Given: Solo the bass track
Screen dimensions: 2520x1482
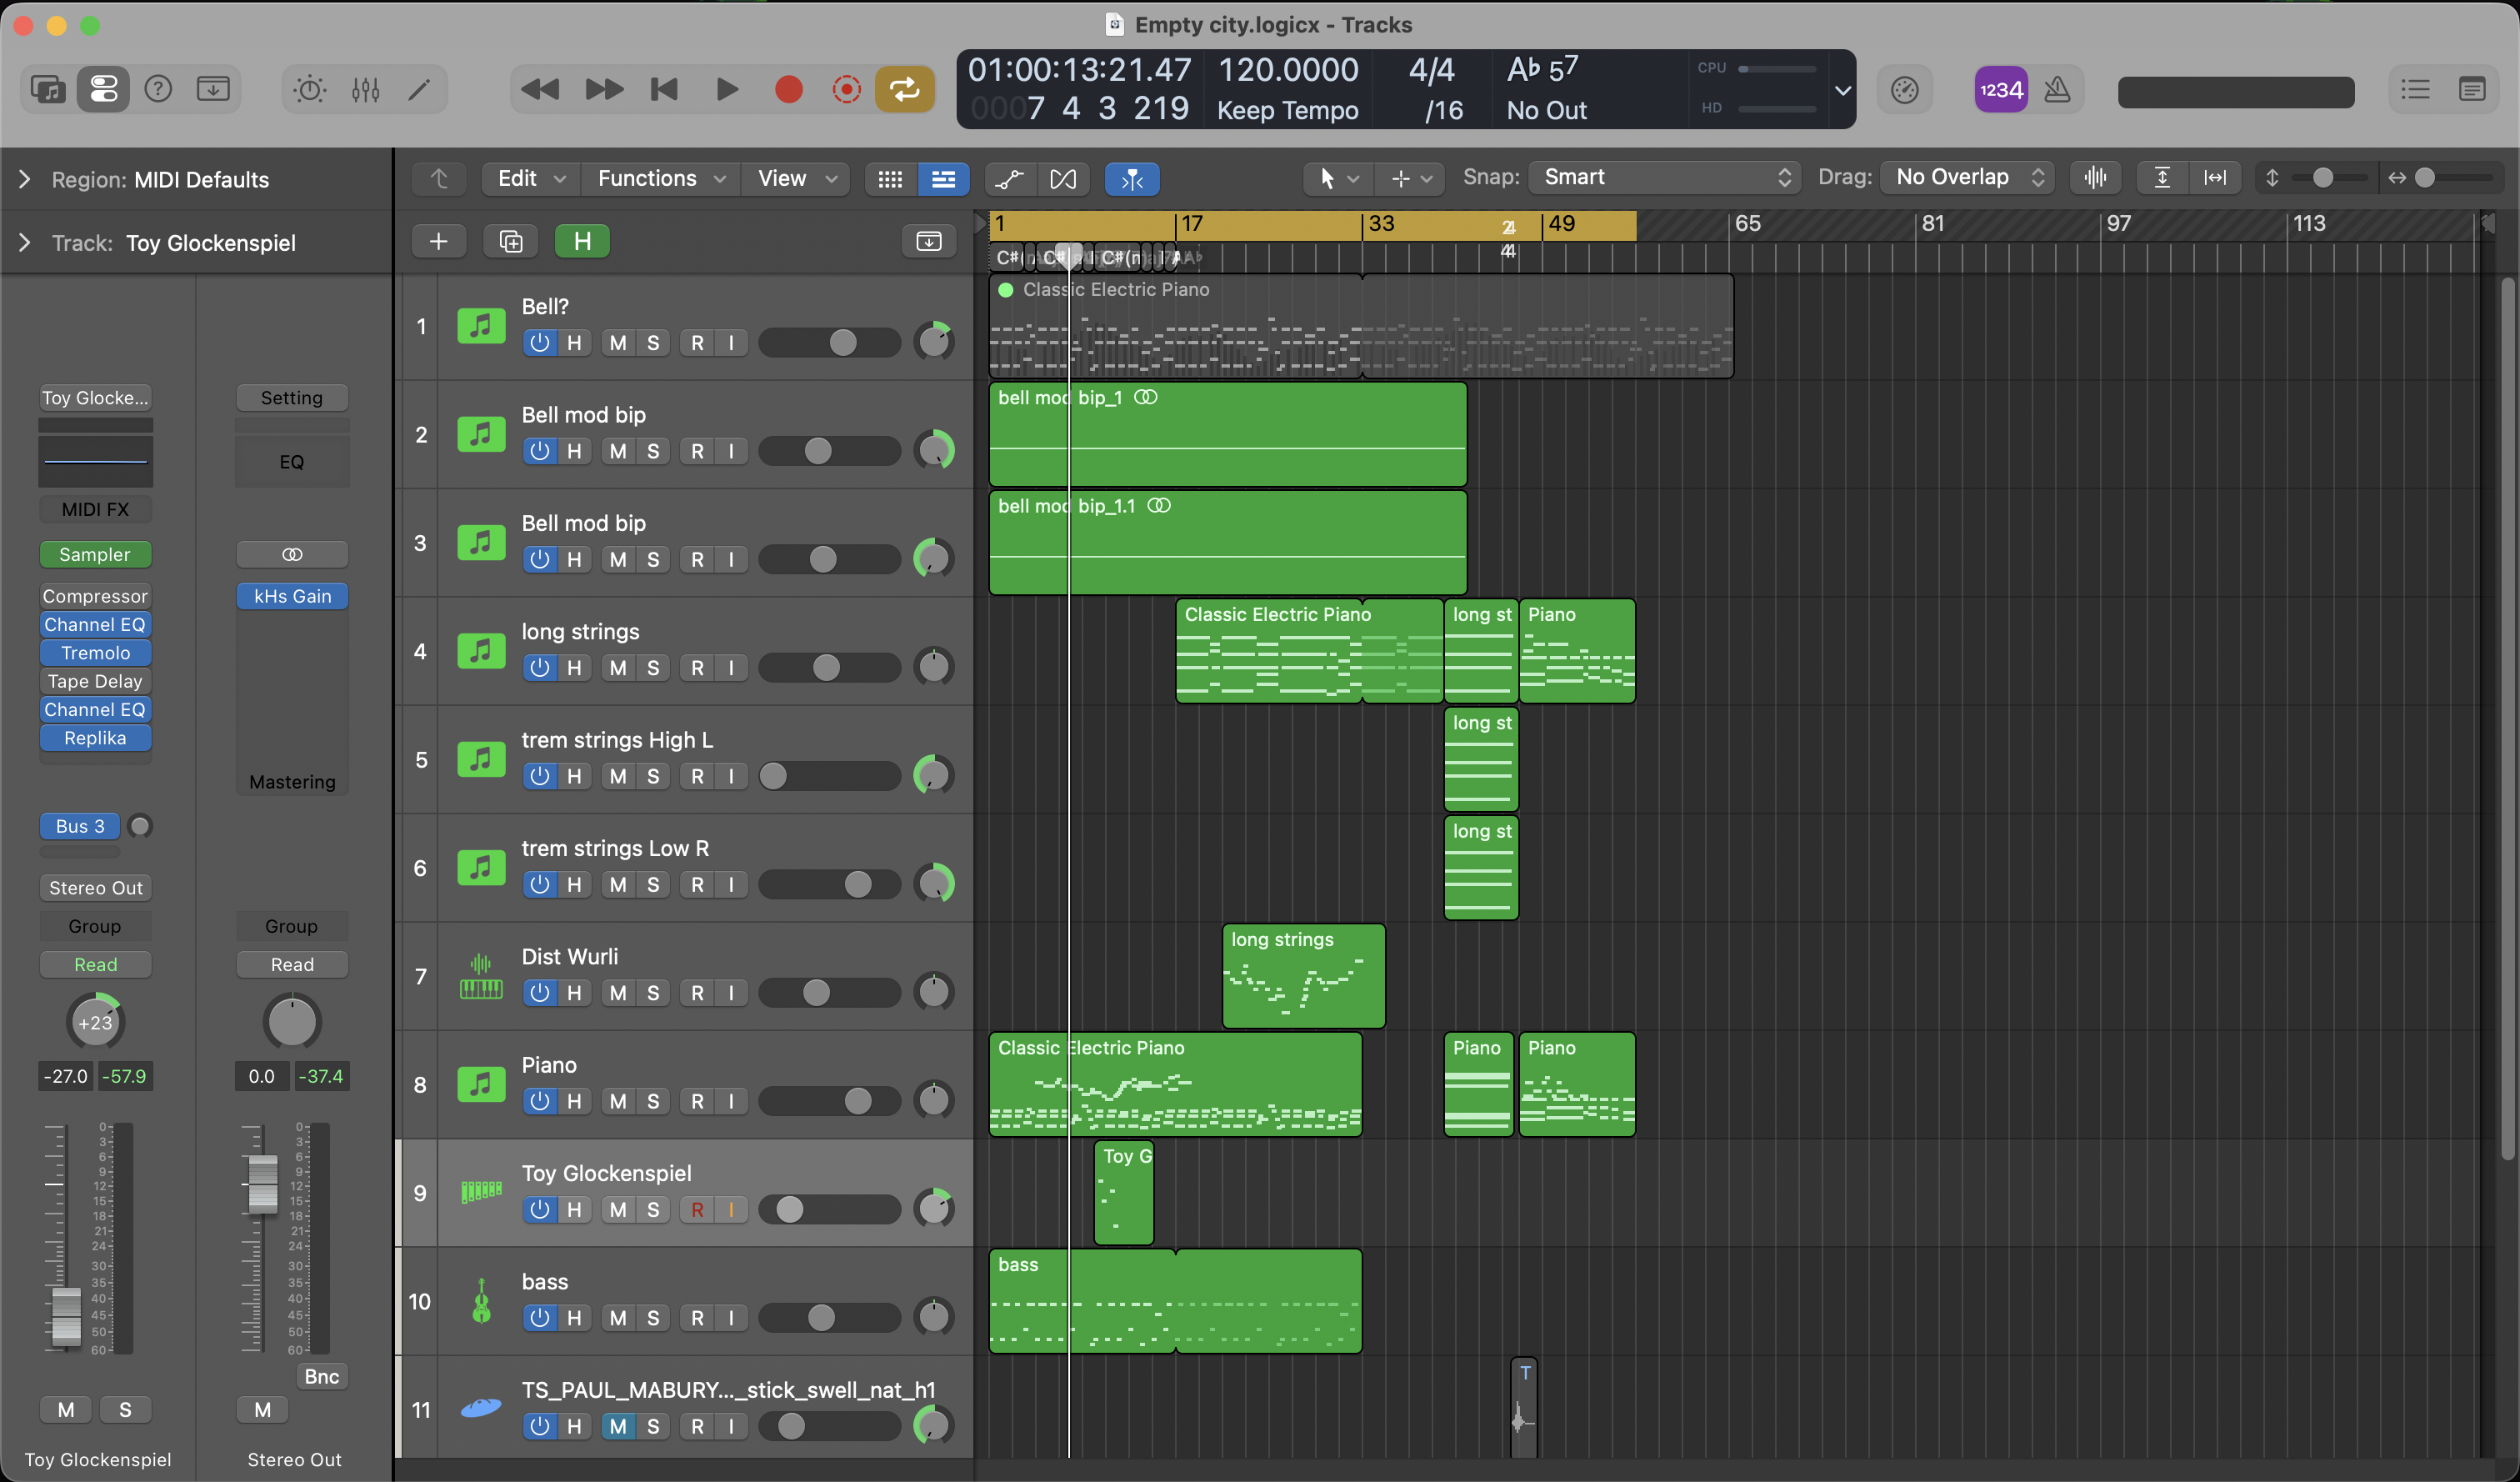Looking at the screenshot, I should 653,1318.
